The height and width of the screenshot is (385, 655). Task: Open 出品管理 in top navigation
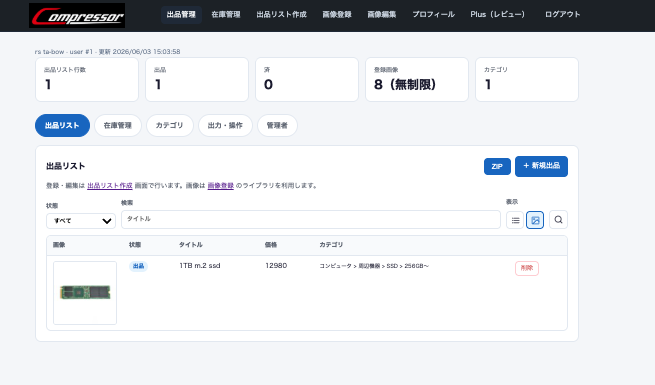pyautogui.click(x=181, y=15)
